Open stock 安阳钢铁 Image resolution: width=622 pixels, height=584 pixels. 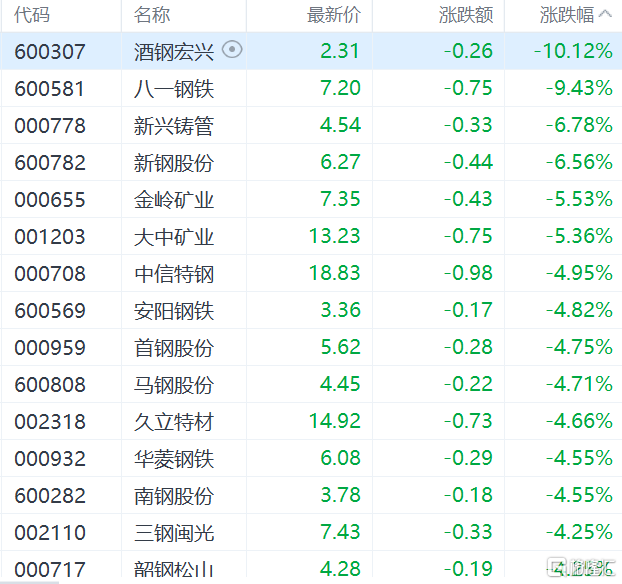tap(174, 311)
